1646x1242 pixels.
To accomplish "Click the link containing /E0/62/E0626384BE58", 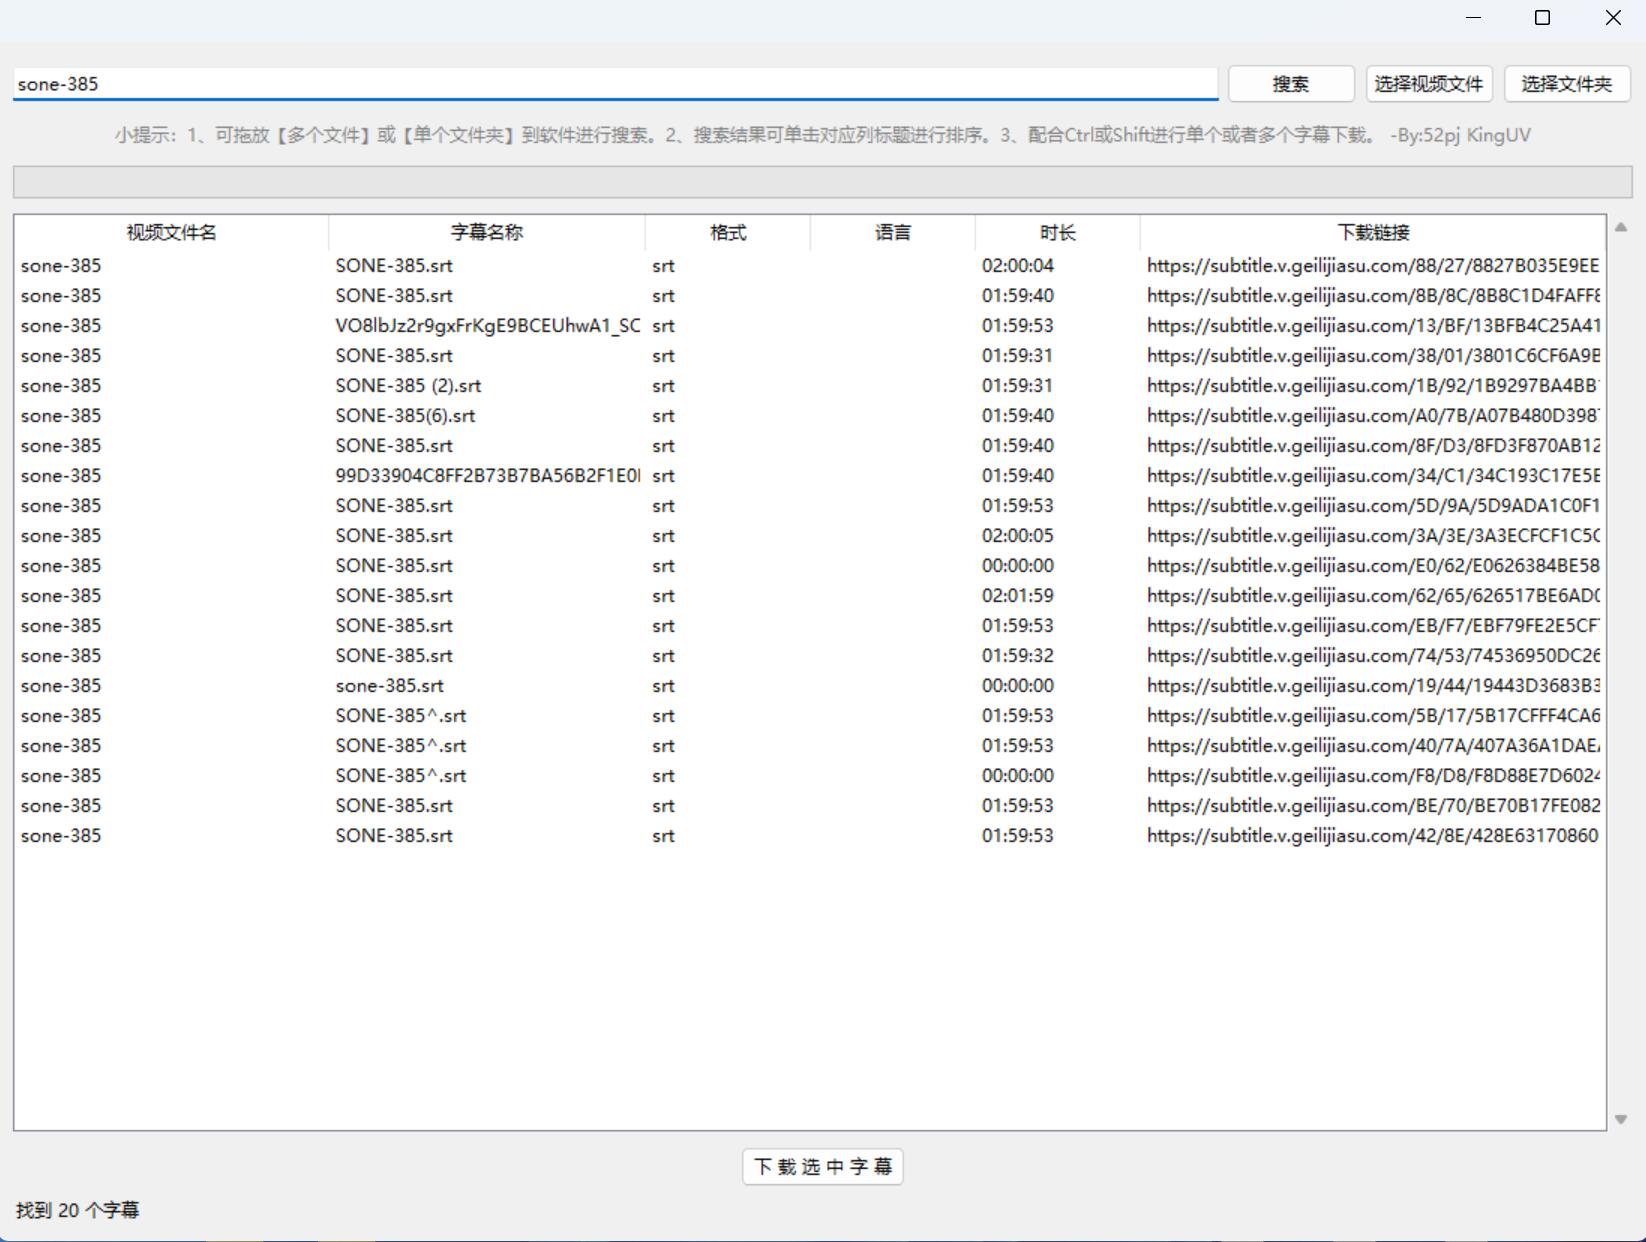I will pos(1373,566).
